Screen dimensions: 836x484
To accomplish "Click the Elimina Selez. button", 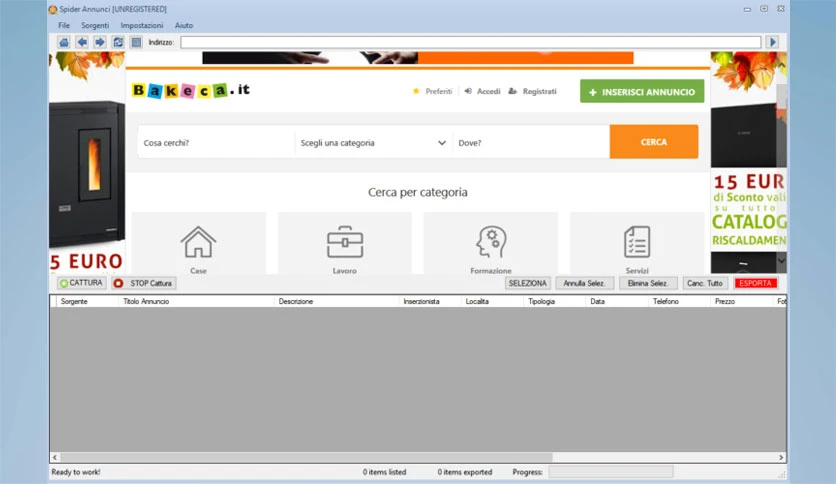I will tap(648, 283).
